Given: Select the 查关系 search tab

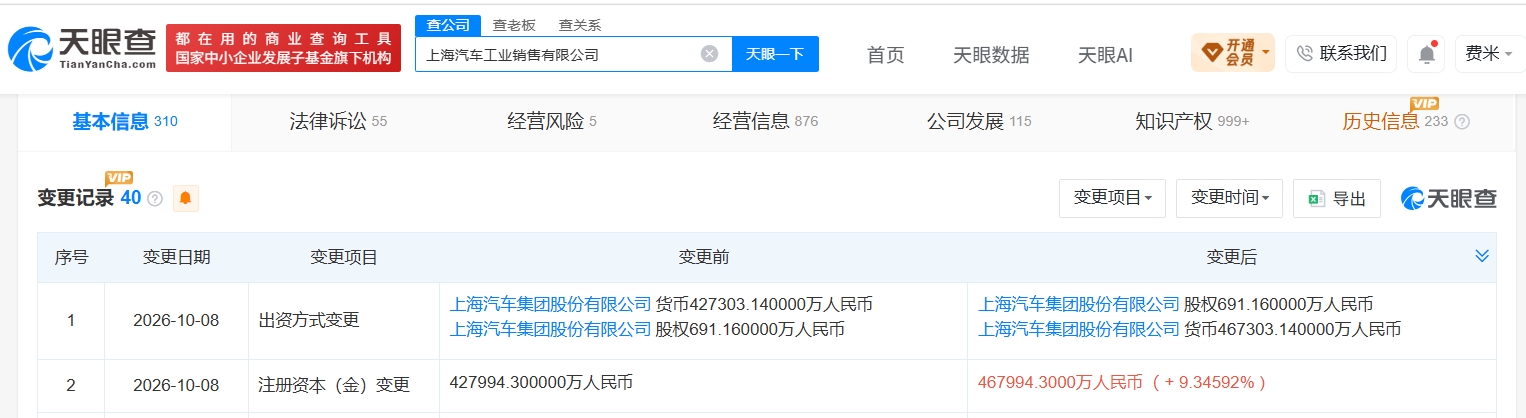Looking at the screenshot, I should click(x=580, y=25).
